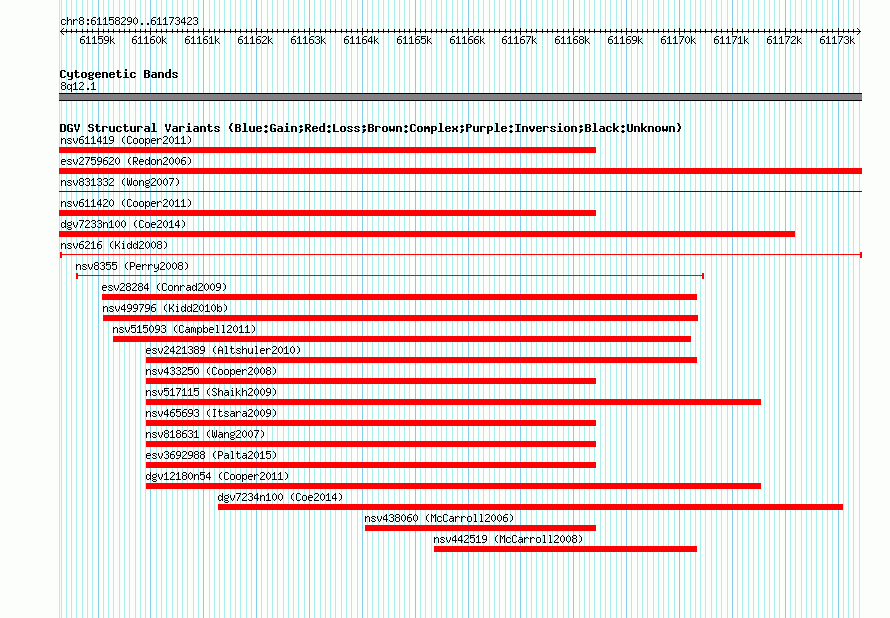Click the thin red line of nsv8355
Viewport: 890px width, 618px height.
(x=390, y=276)
